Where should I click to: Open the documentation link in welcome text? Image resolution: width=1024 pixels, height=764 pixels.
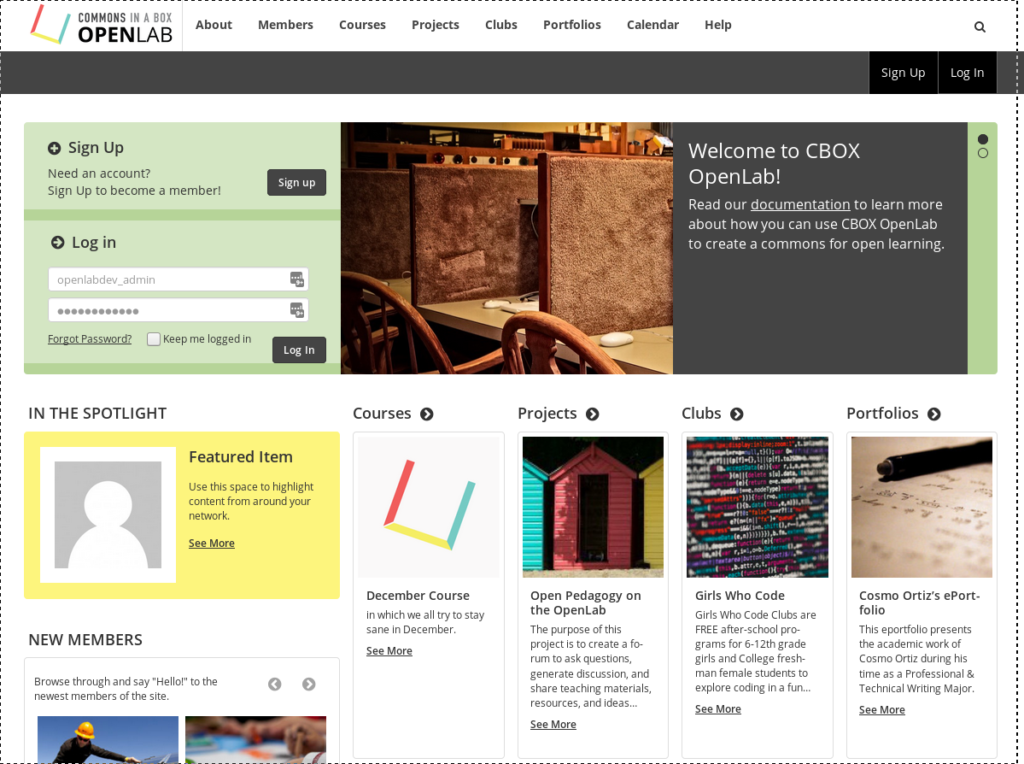(800, 204)
